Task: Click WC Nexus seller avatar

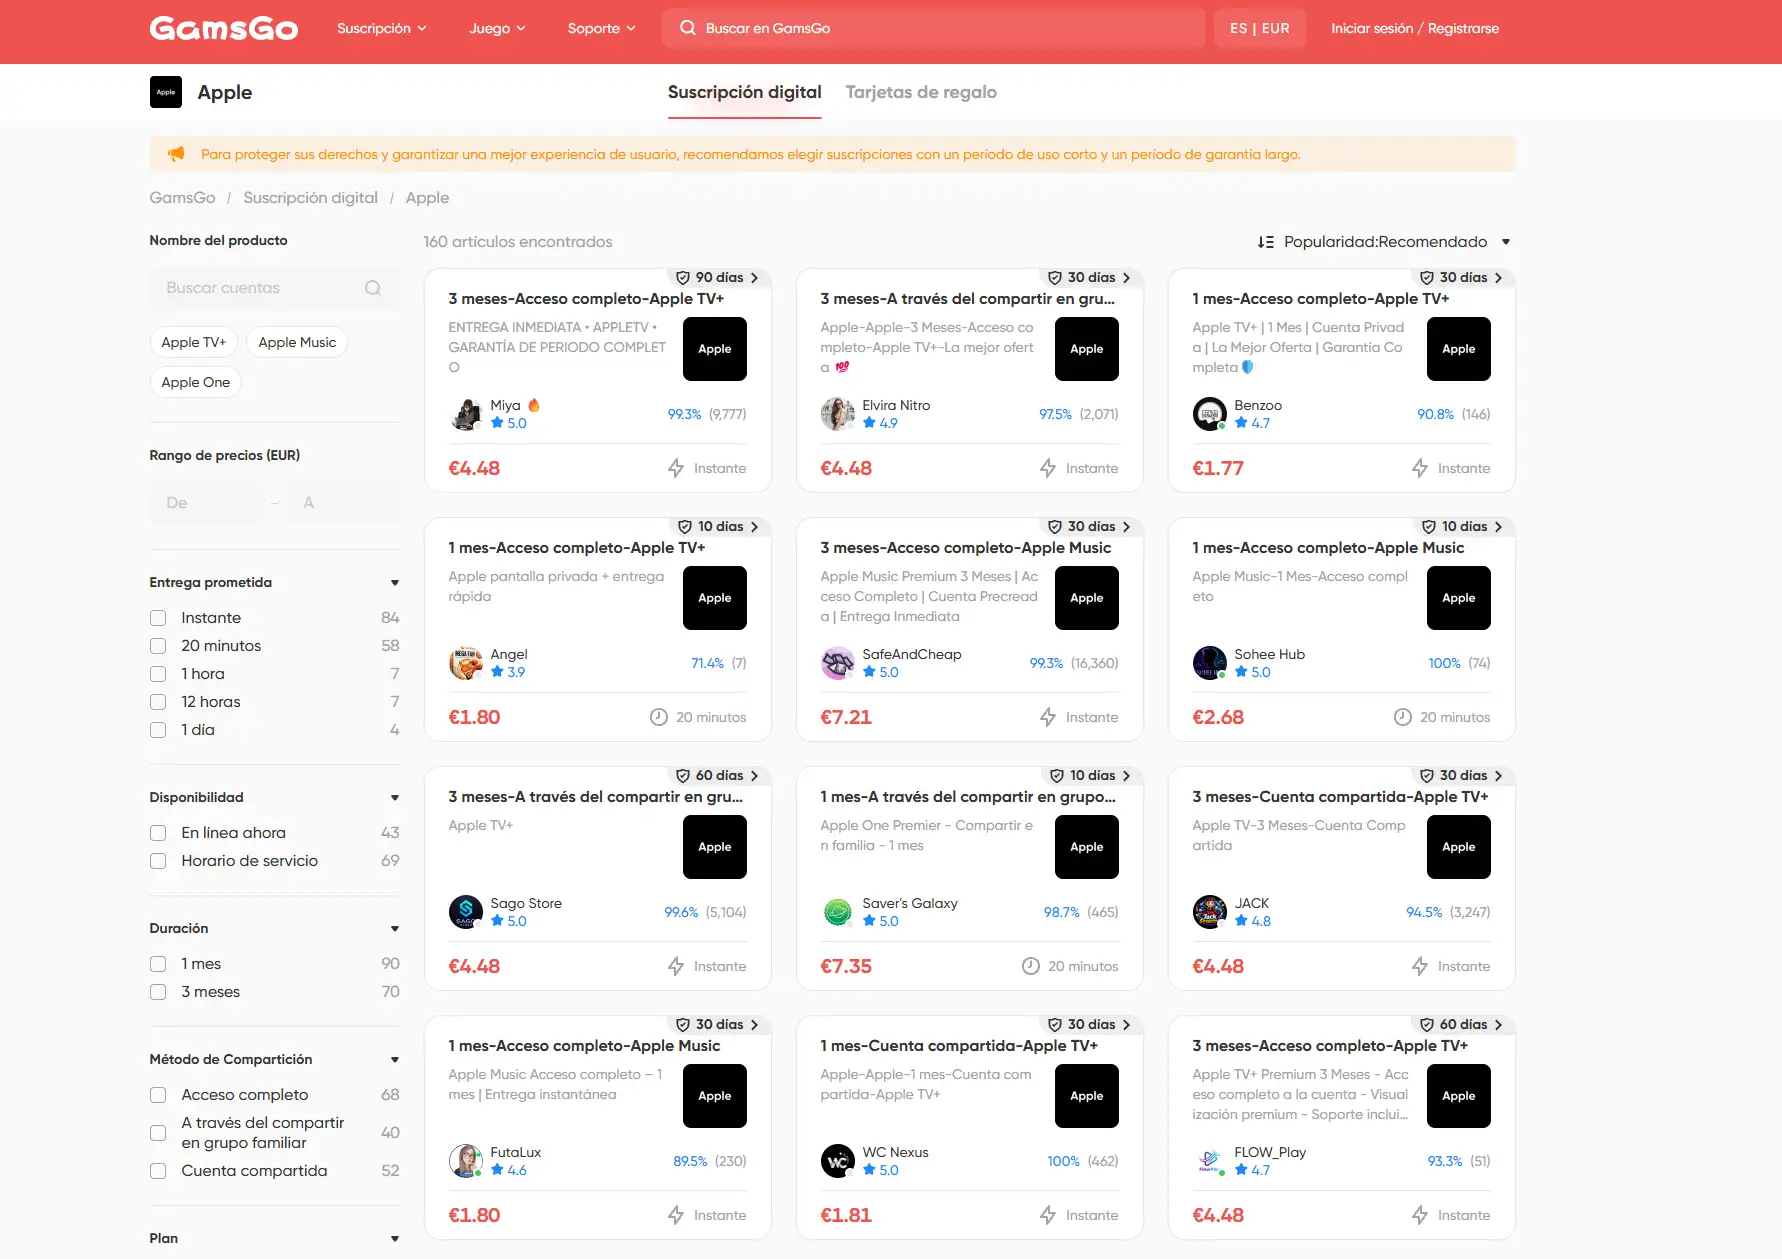Action: point(838,1161)
